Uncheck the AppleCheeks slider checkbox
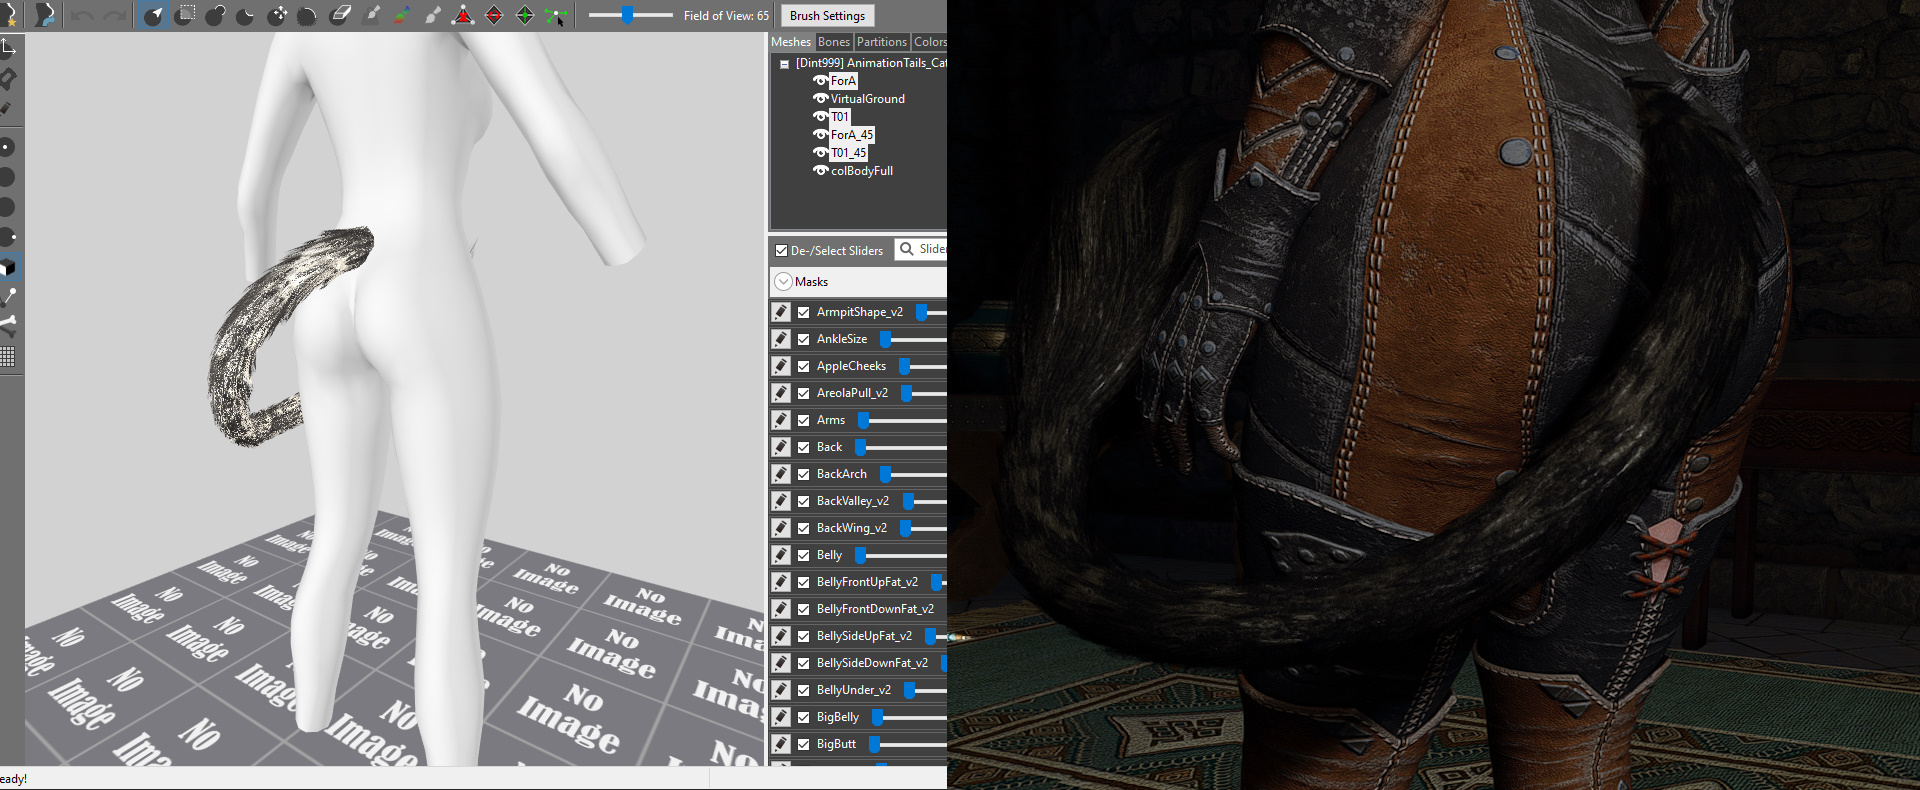 point(803,366)
